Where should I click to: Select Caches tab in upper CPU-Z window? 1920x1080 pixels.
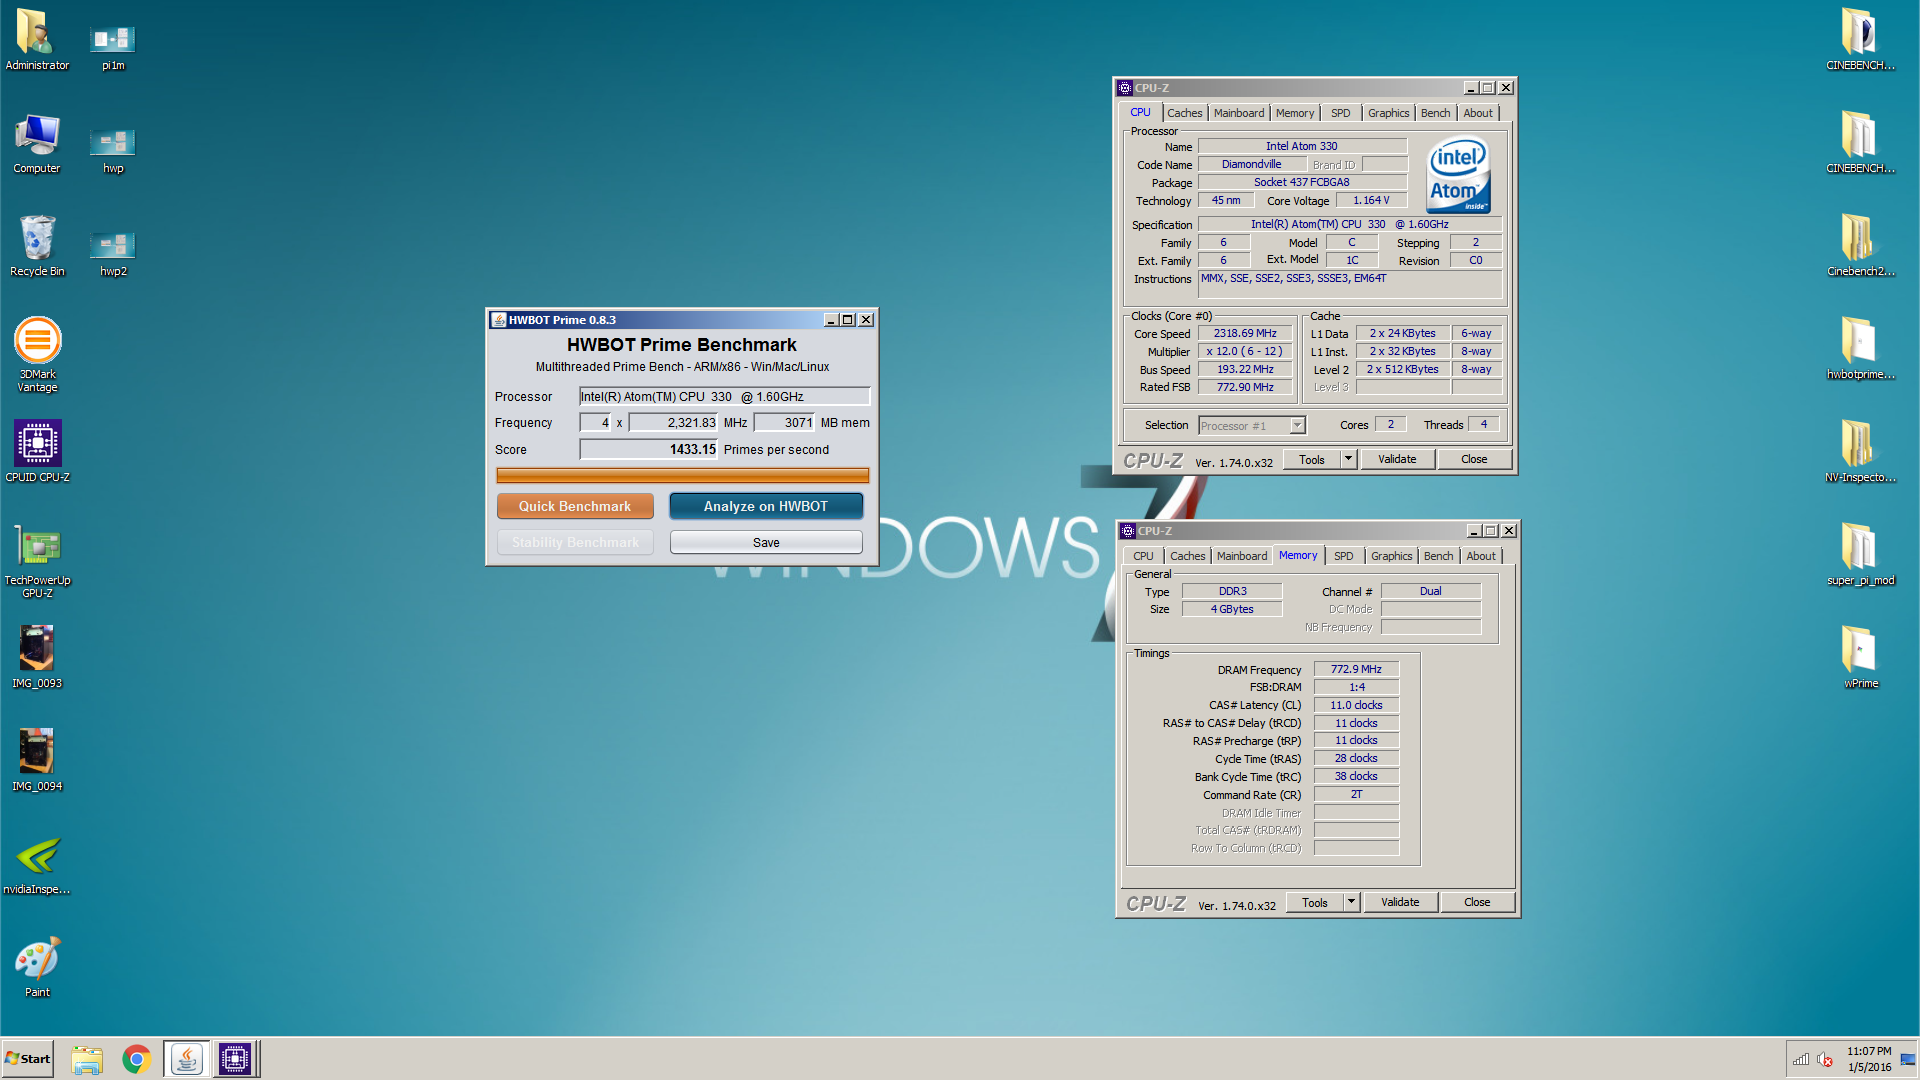tap(1184, 113)
